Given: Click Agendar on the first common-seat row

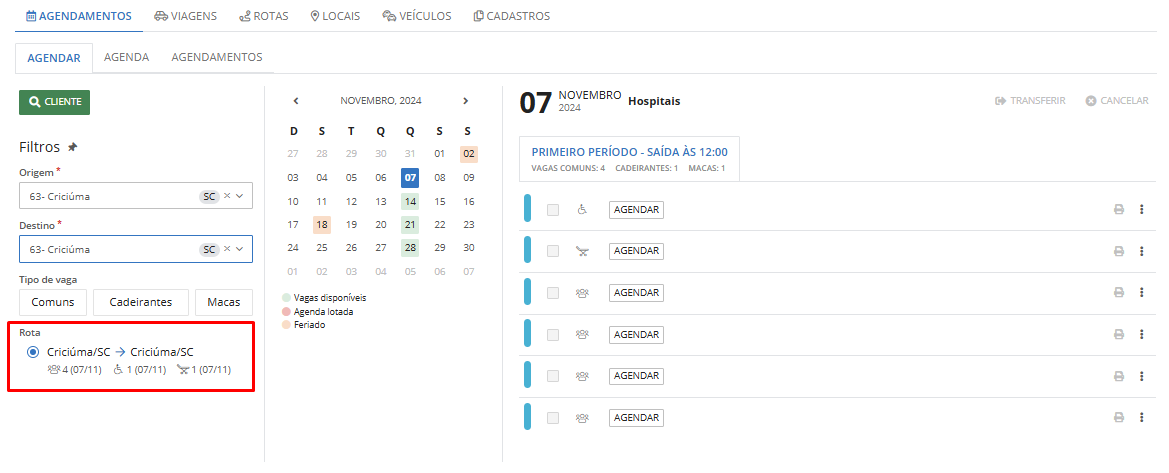Looking at the screenshot, I should click(636, 292).
